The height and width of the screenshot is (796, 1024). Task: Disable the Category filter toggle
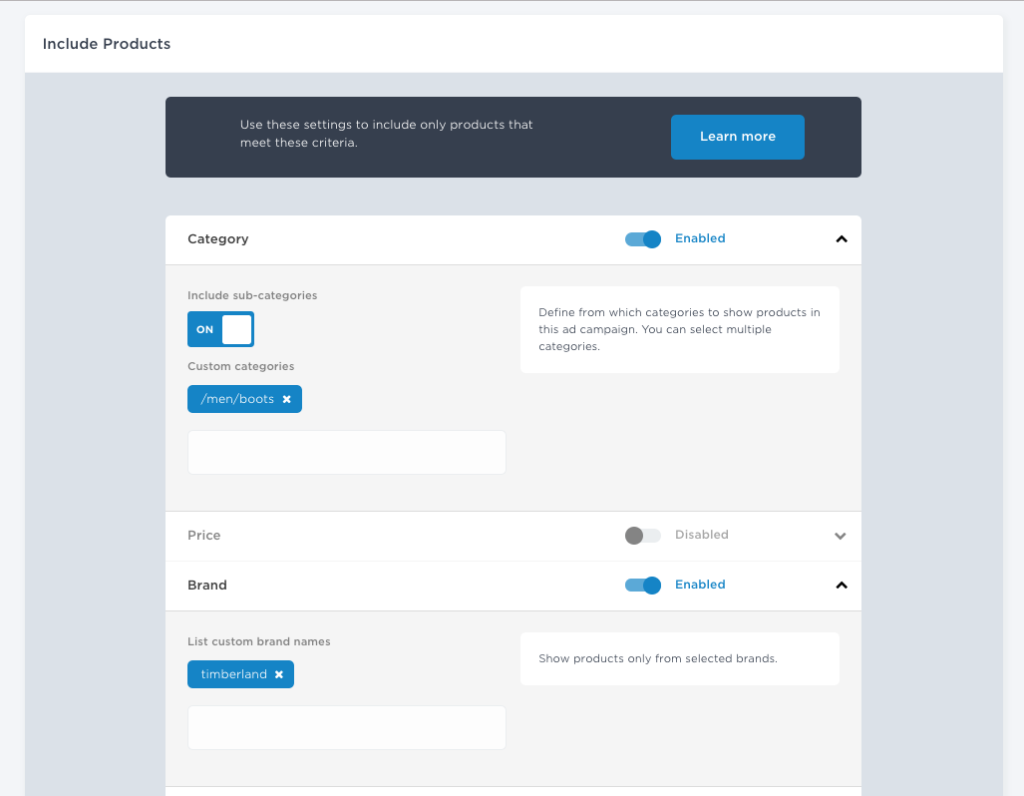[x=643, y=239]
